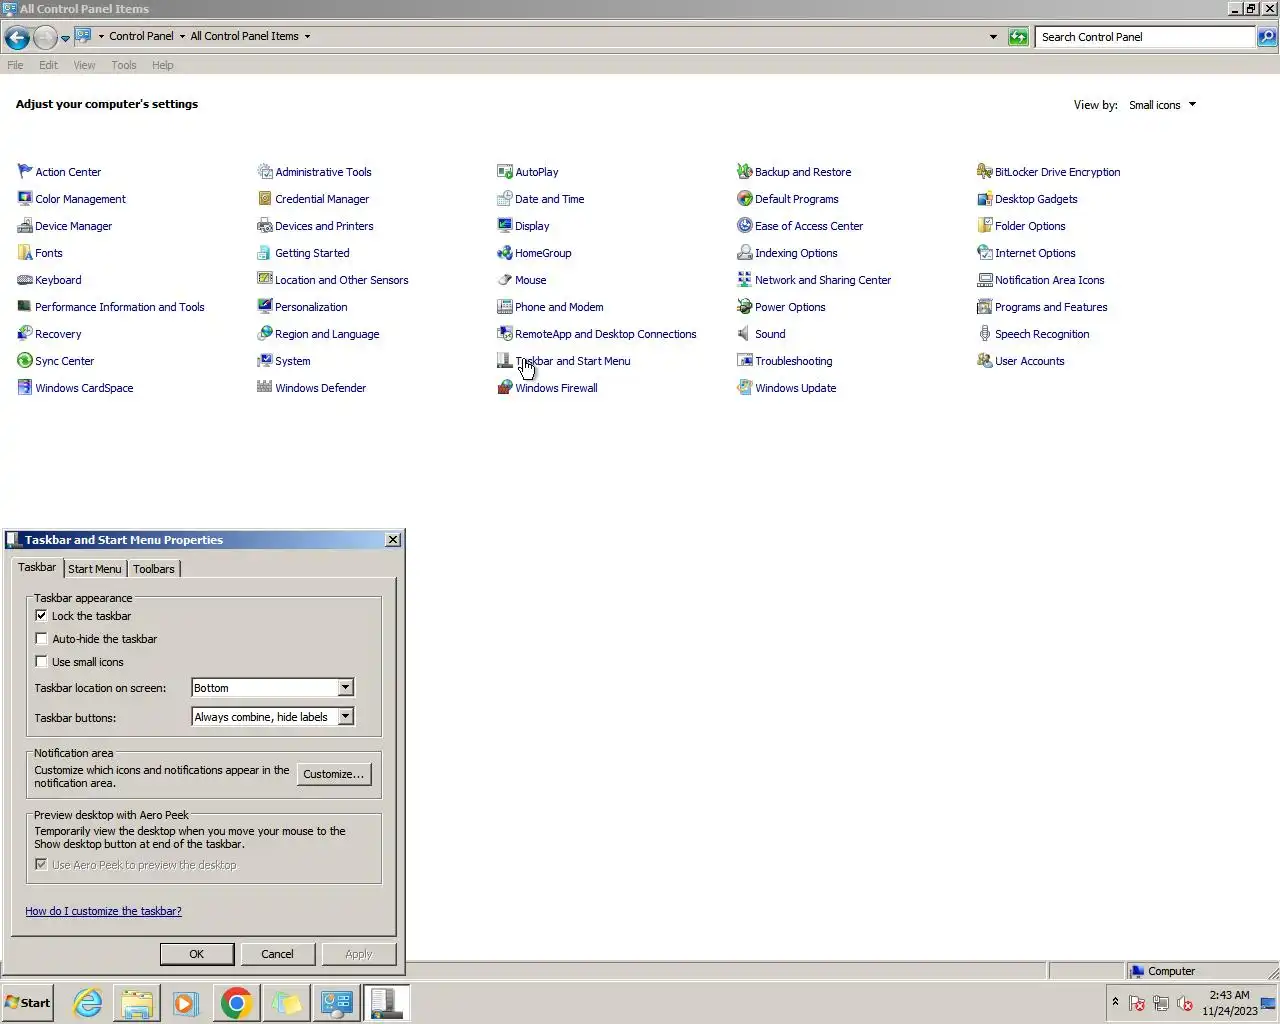Open the Edit menu
Image resolution: width=1280 pixels, height=1024 pixels.
48,65
